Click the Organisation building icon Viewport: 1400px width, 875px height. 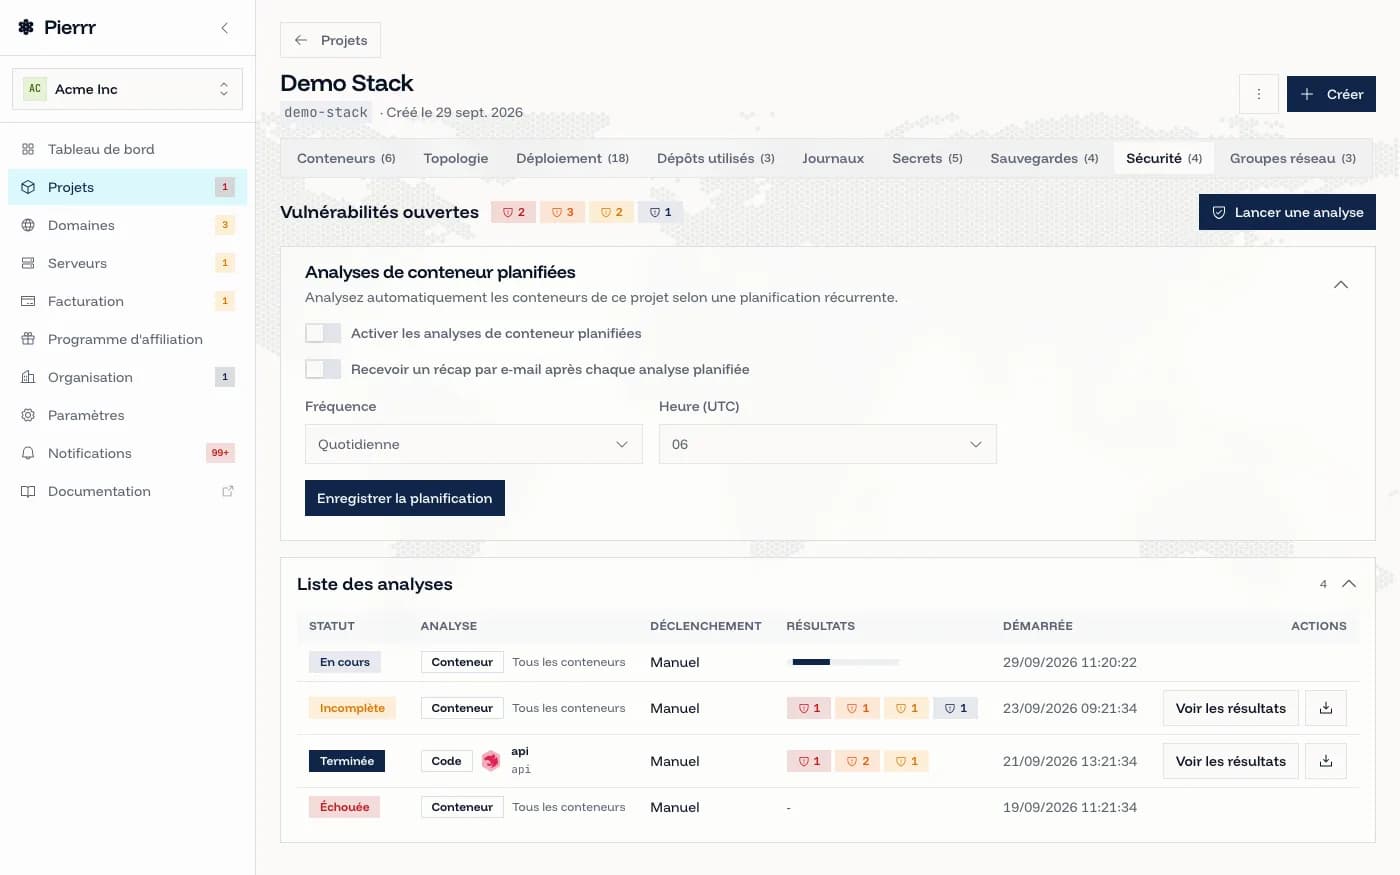click(28, 377)
